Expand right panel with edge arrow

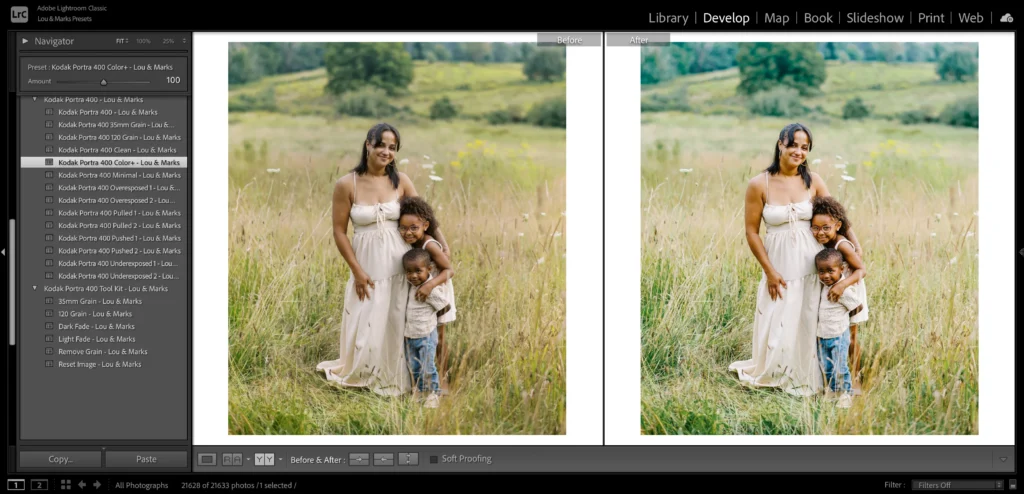click(1021, 252)
